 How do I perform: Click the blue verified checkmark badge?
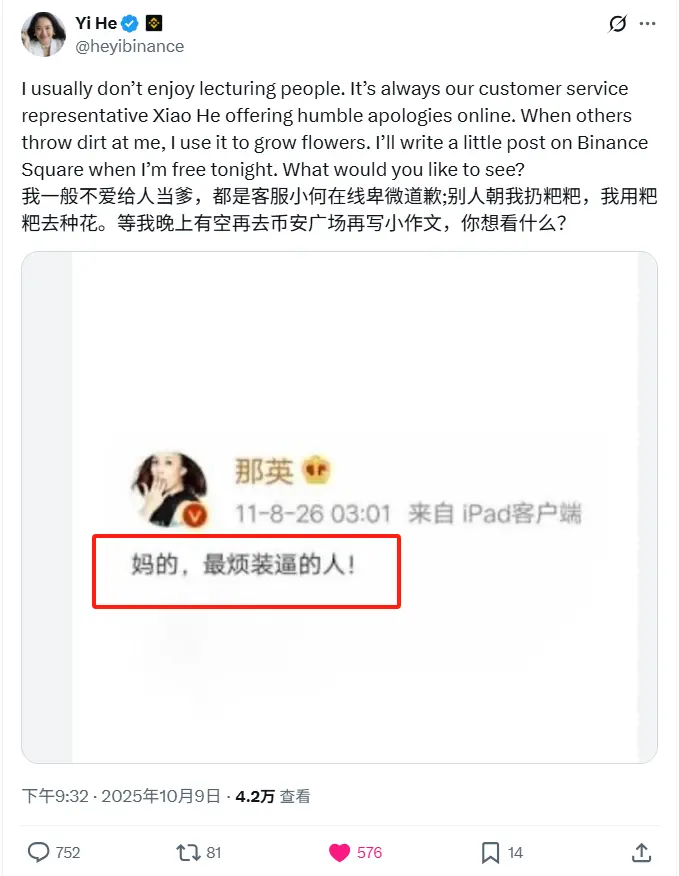pyautogui.click(x=130, y=23)
